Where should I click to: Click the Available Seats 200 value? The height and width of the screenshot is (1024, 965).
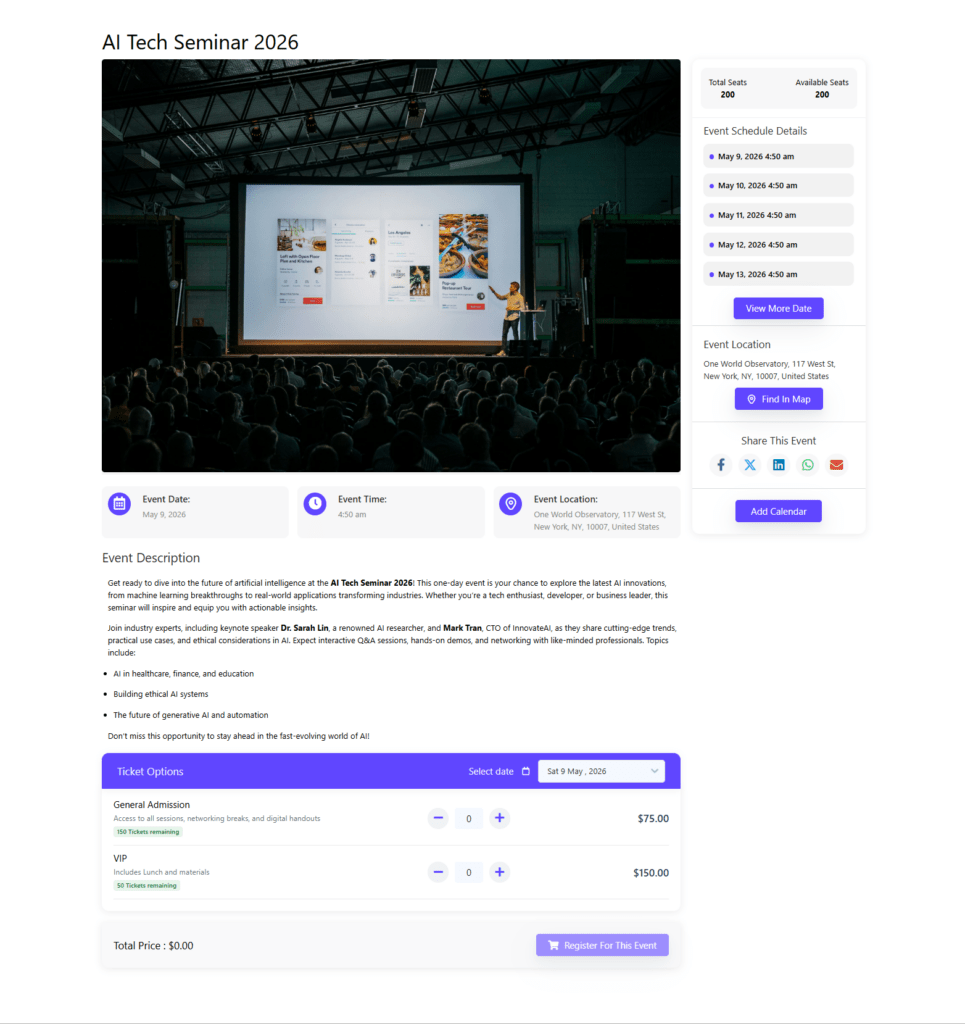(821, 95)
